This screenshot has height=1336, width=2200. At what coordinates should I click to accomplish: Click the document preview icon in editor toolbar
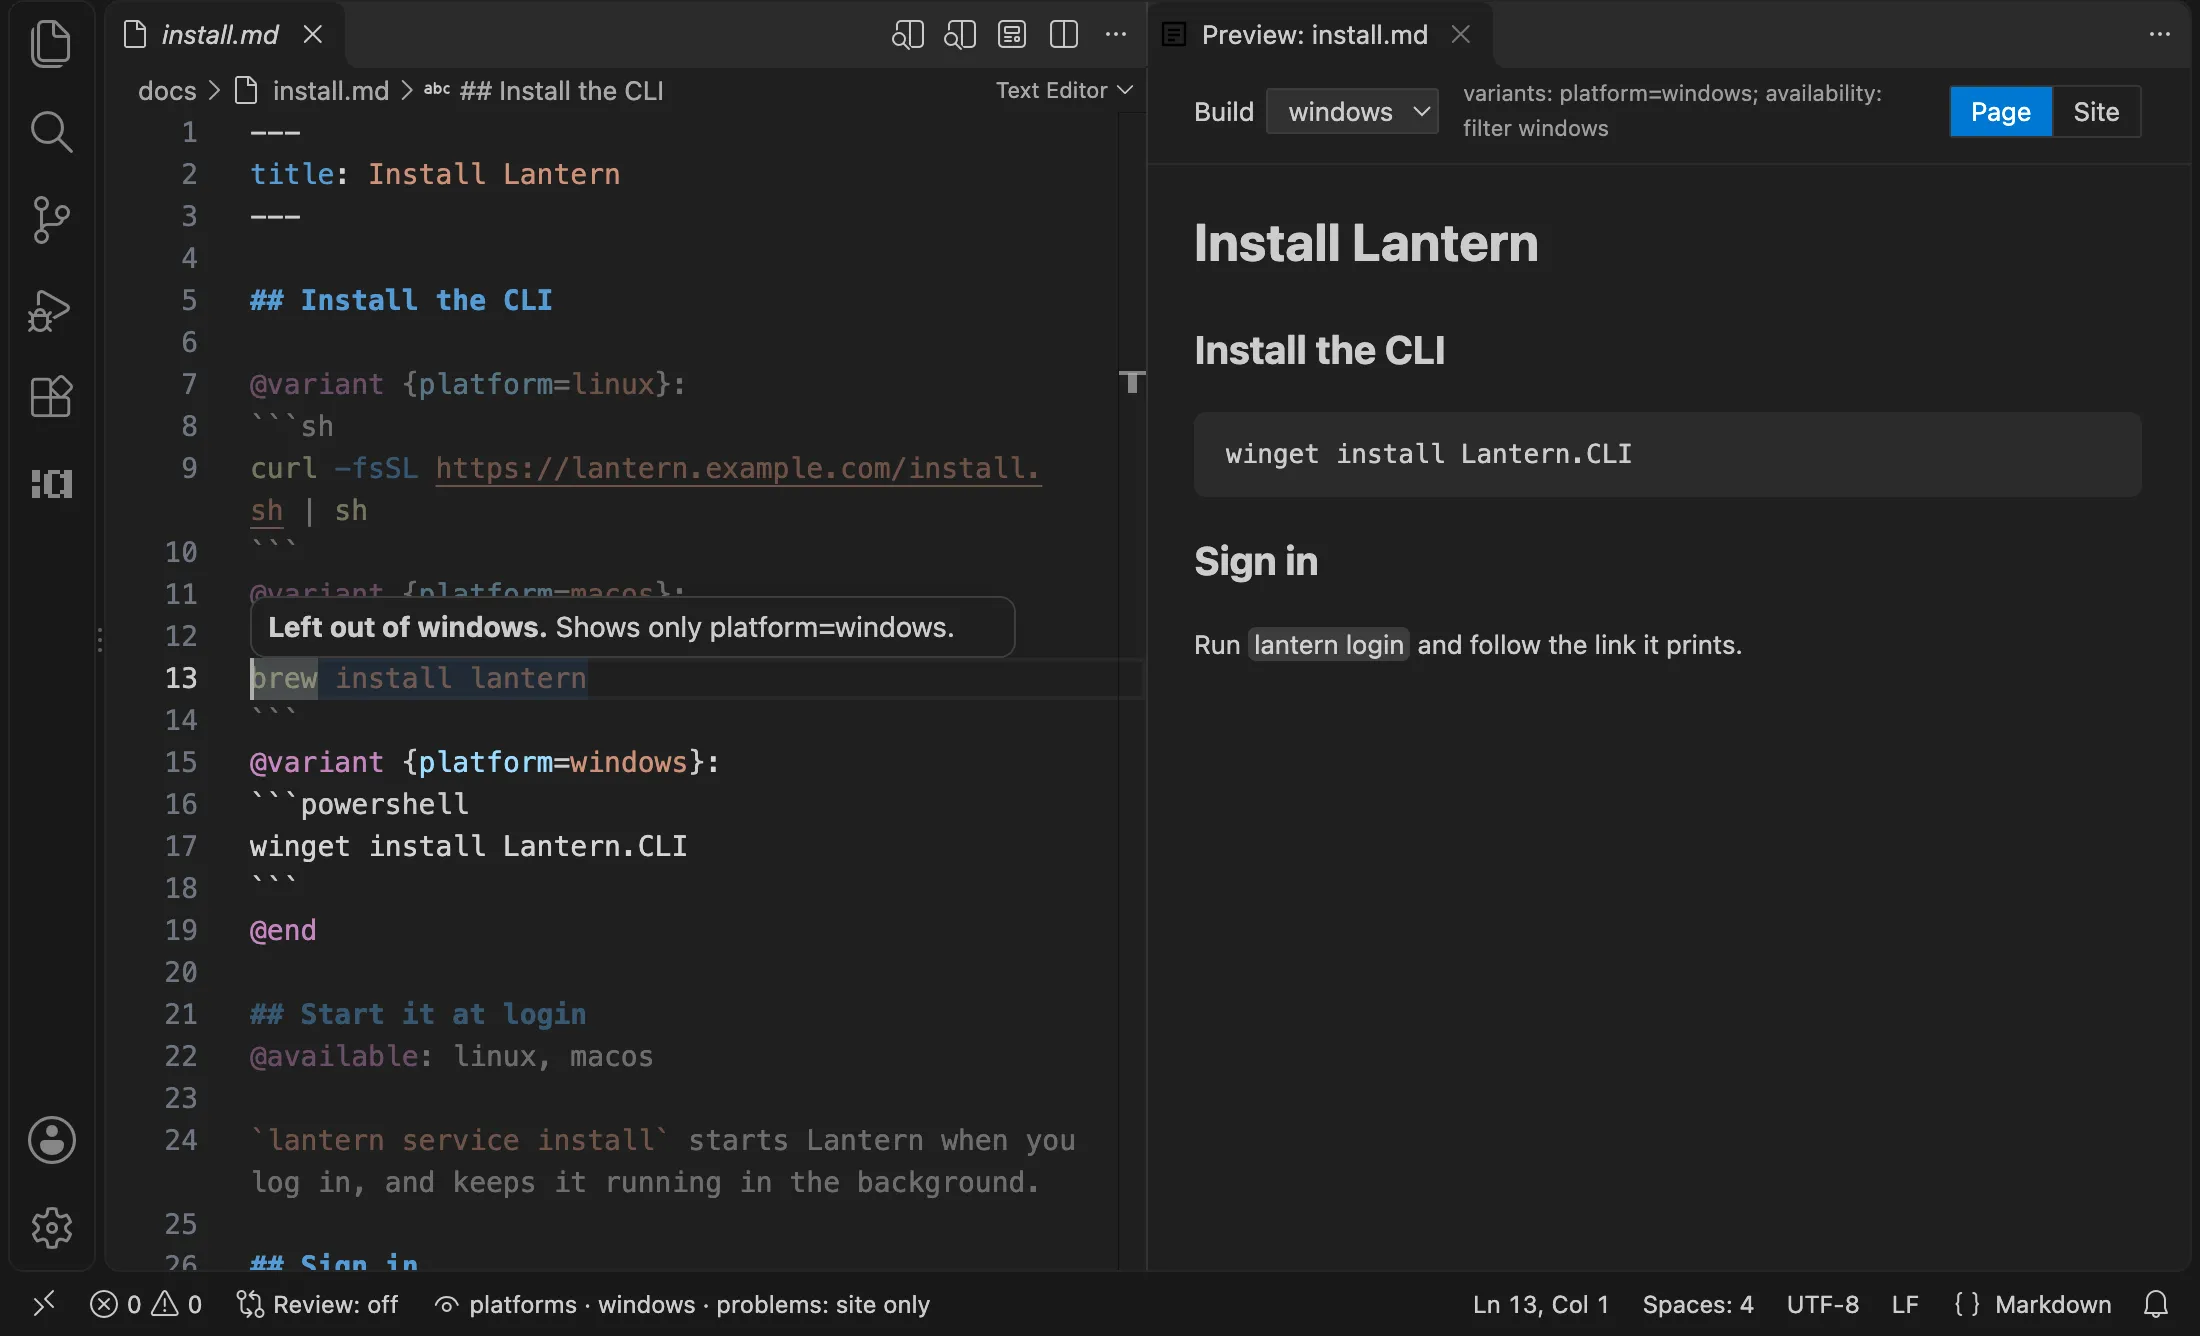pos(1012,35)
